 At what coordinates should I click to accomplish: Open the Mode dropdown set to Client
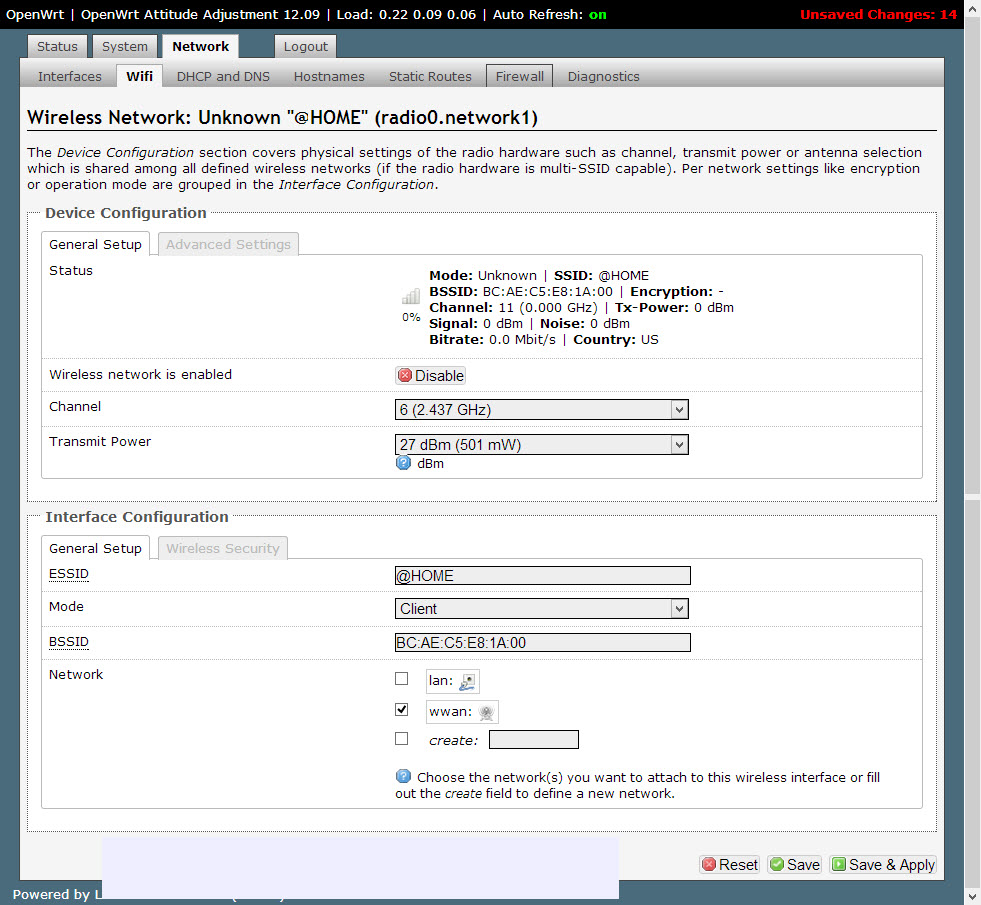click(x=542, y=609)
